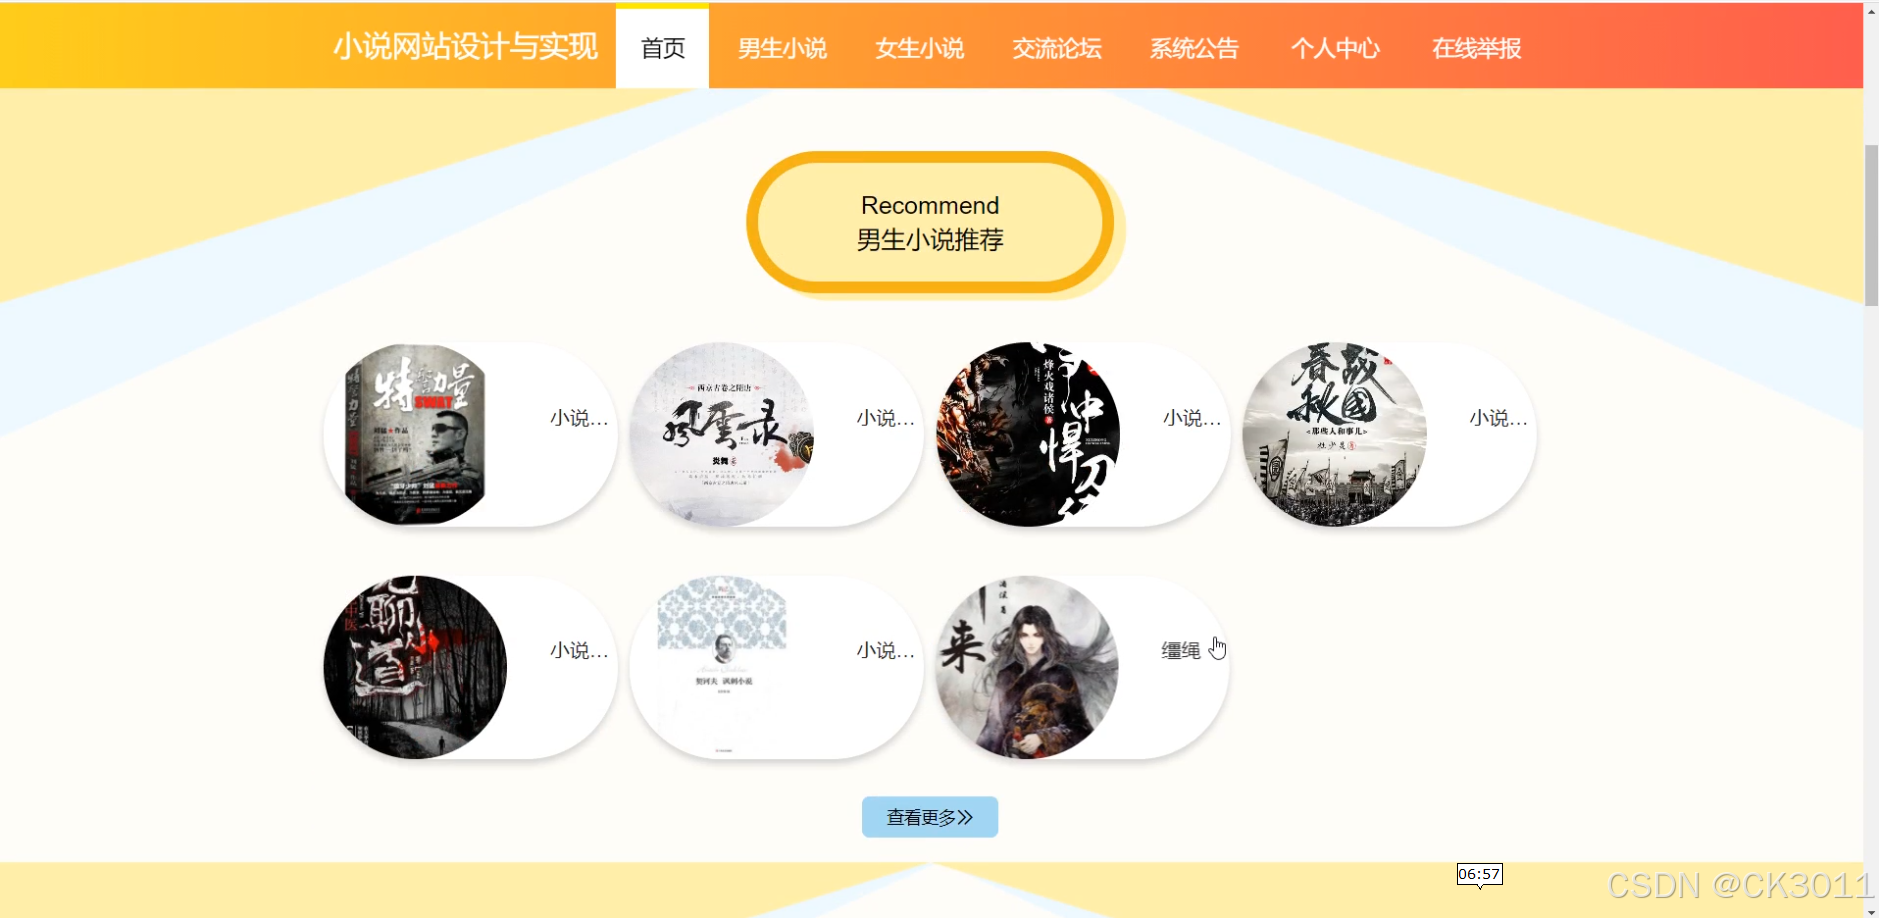Screen dimensions: 1879x918
Task: Visit 个人中心 personal center
Action: pyautogui.click(x=1335, y=48)
